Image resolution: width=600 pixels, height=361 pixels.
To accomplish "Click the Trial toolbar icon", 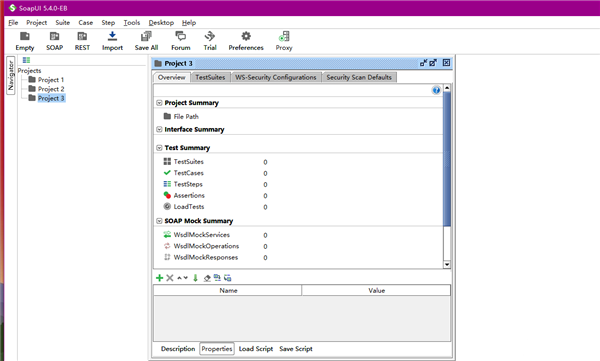I will (210, 41).
